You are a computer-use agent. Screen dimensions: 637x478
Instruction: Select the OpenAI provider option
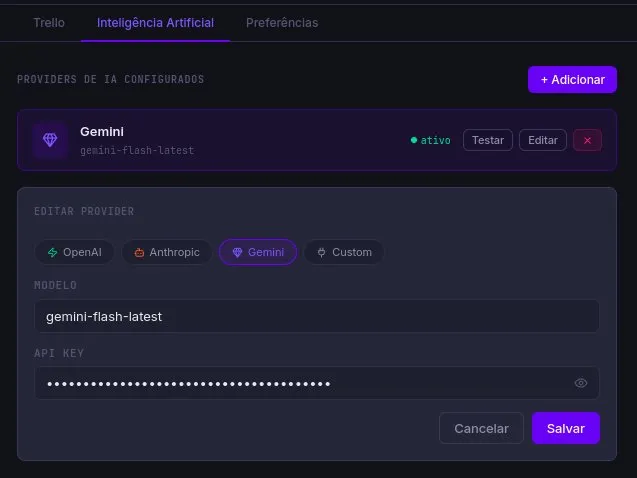pos(74,252)
